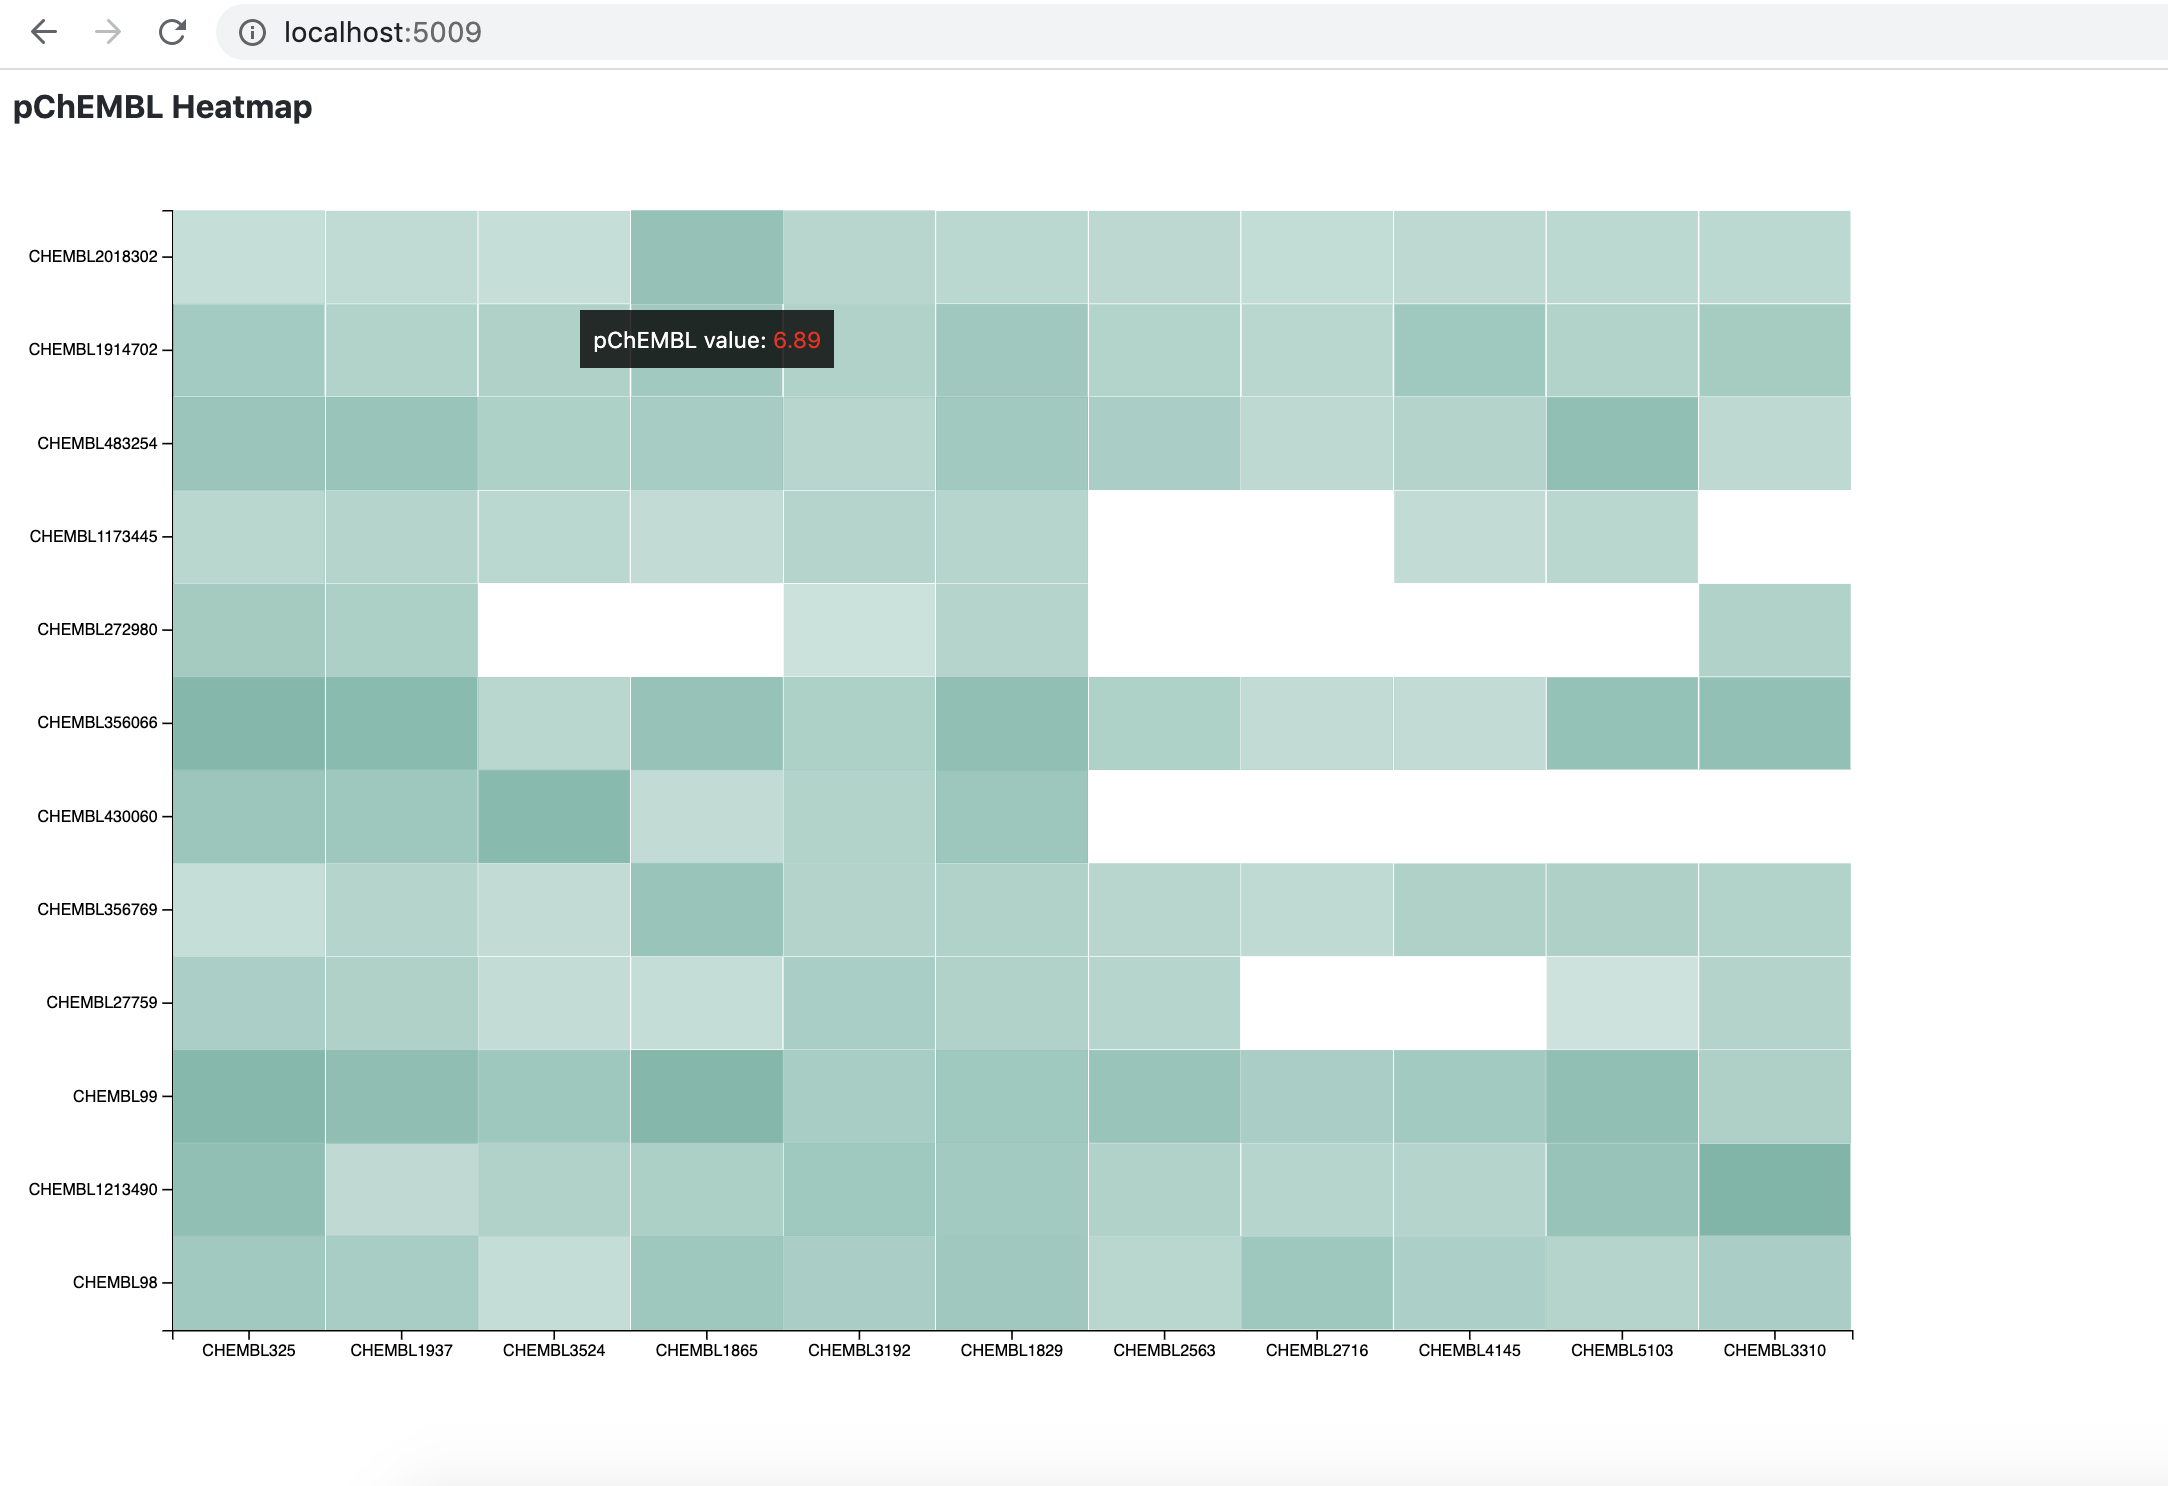
Task: Click y-axis label CHEMBL1213490
Action: point(93,1189)
